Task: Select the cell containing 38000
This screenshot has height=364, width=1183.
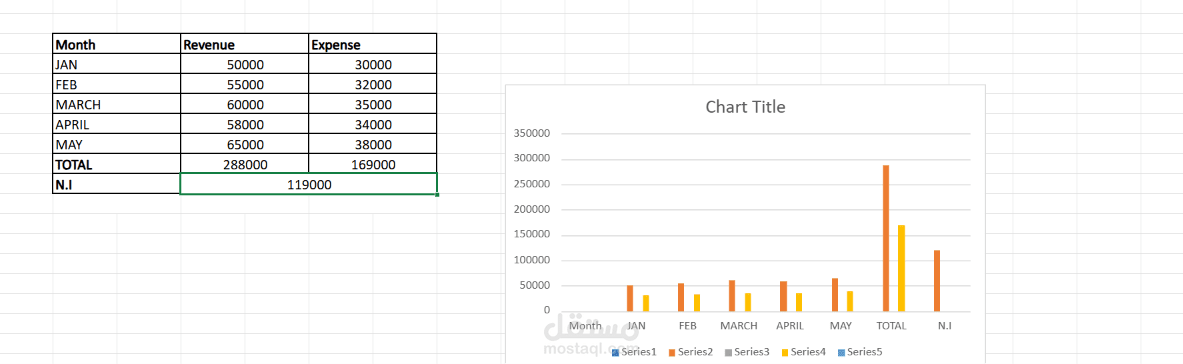Action: click(373, 144)
